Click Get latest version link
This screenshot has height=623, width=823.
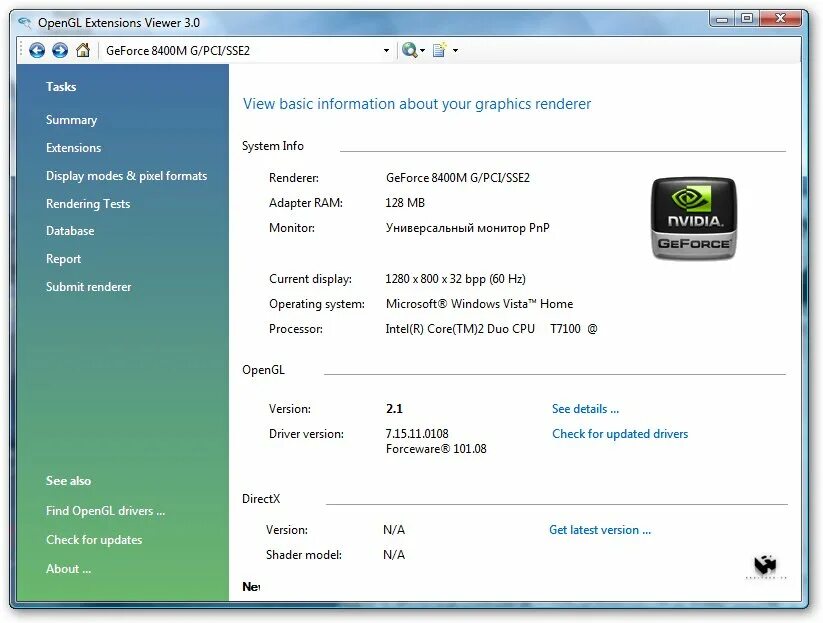click(x=600, y=530)
